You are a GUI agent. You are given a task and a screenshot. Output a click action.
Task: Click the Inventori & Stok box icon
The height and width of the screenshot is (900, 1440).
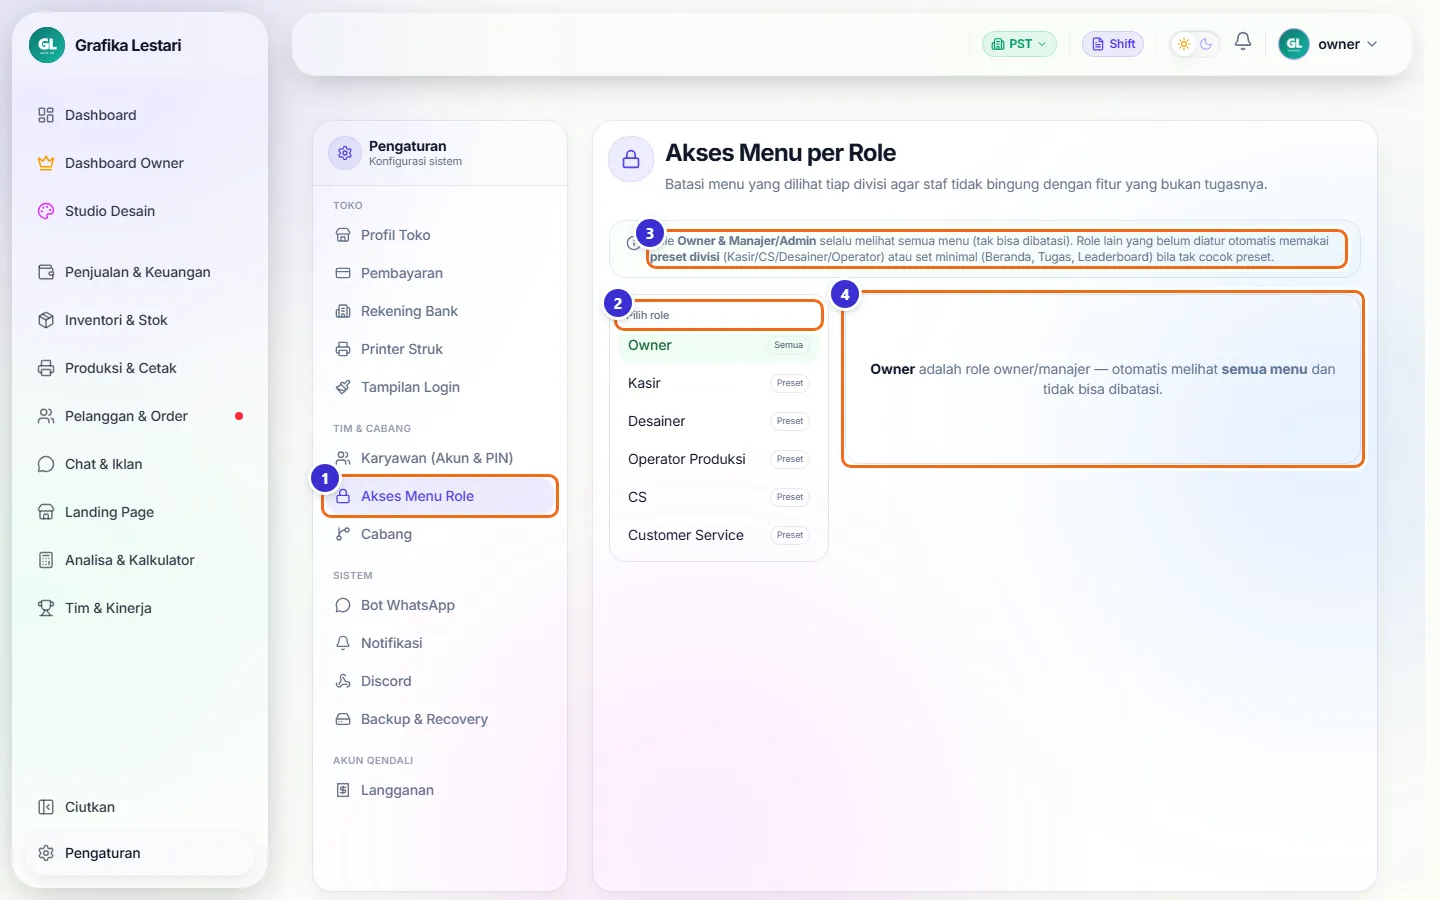(x=46, y=320)
